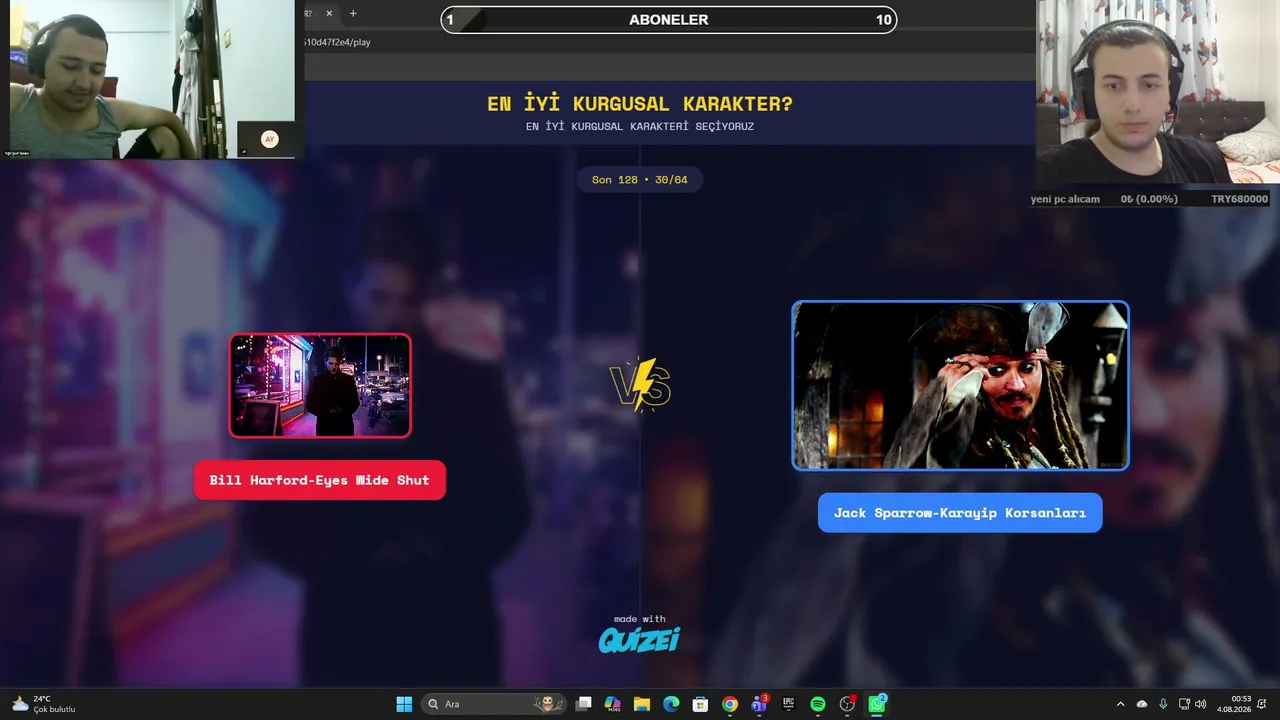Focus the browser address bar URL
Screen dimensions: 1280x720
tap(336, 42)
